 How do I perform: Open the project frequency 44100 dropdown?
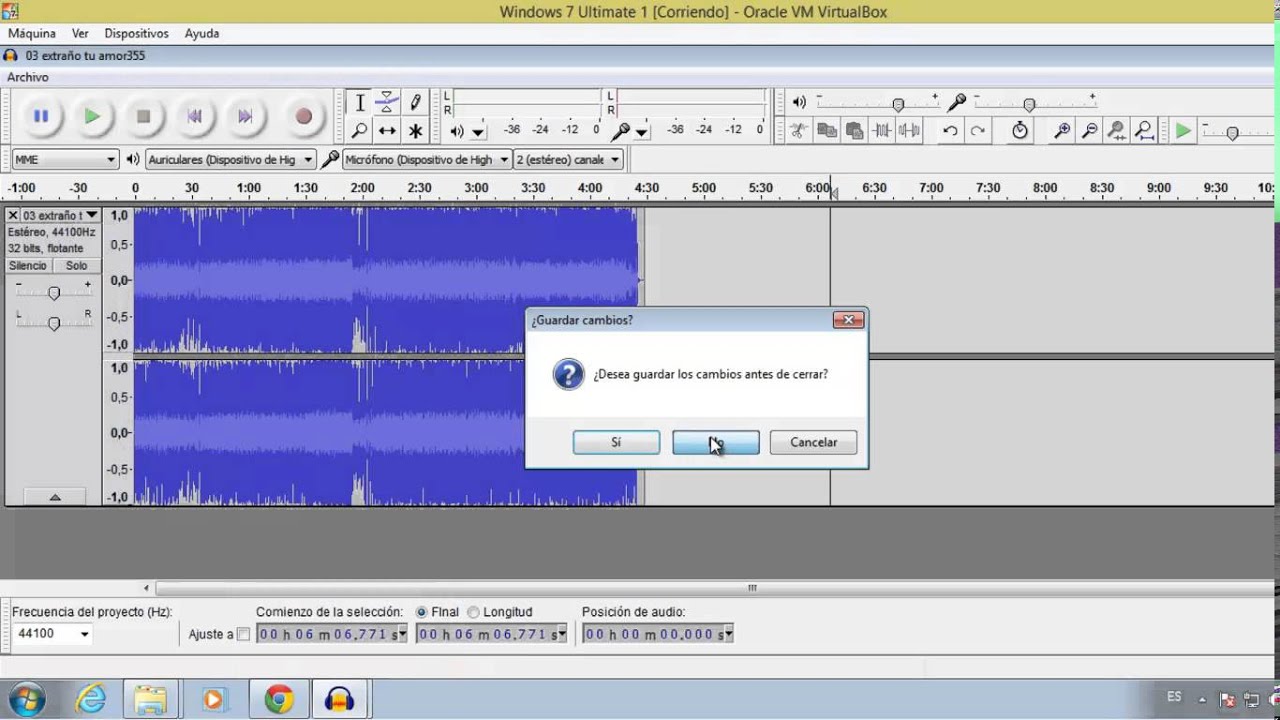[x=53, y=633]
